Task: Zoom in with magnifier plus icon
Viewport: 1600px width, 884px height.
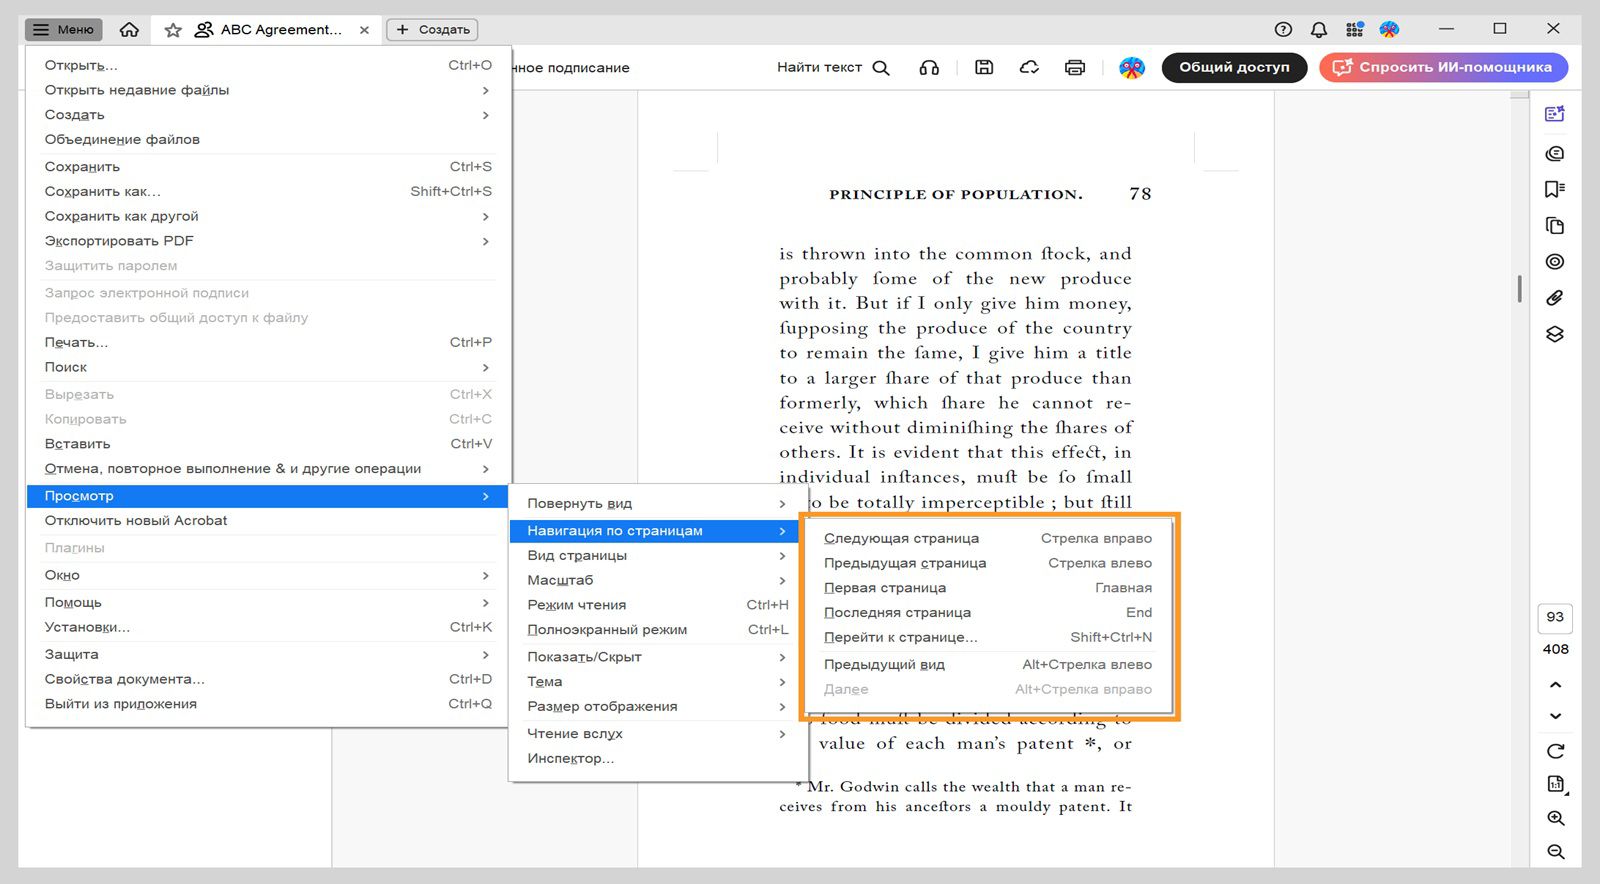Action: coord(1556,818)
